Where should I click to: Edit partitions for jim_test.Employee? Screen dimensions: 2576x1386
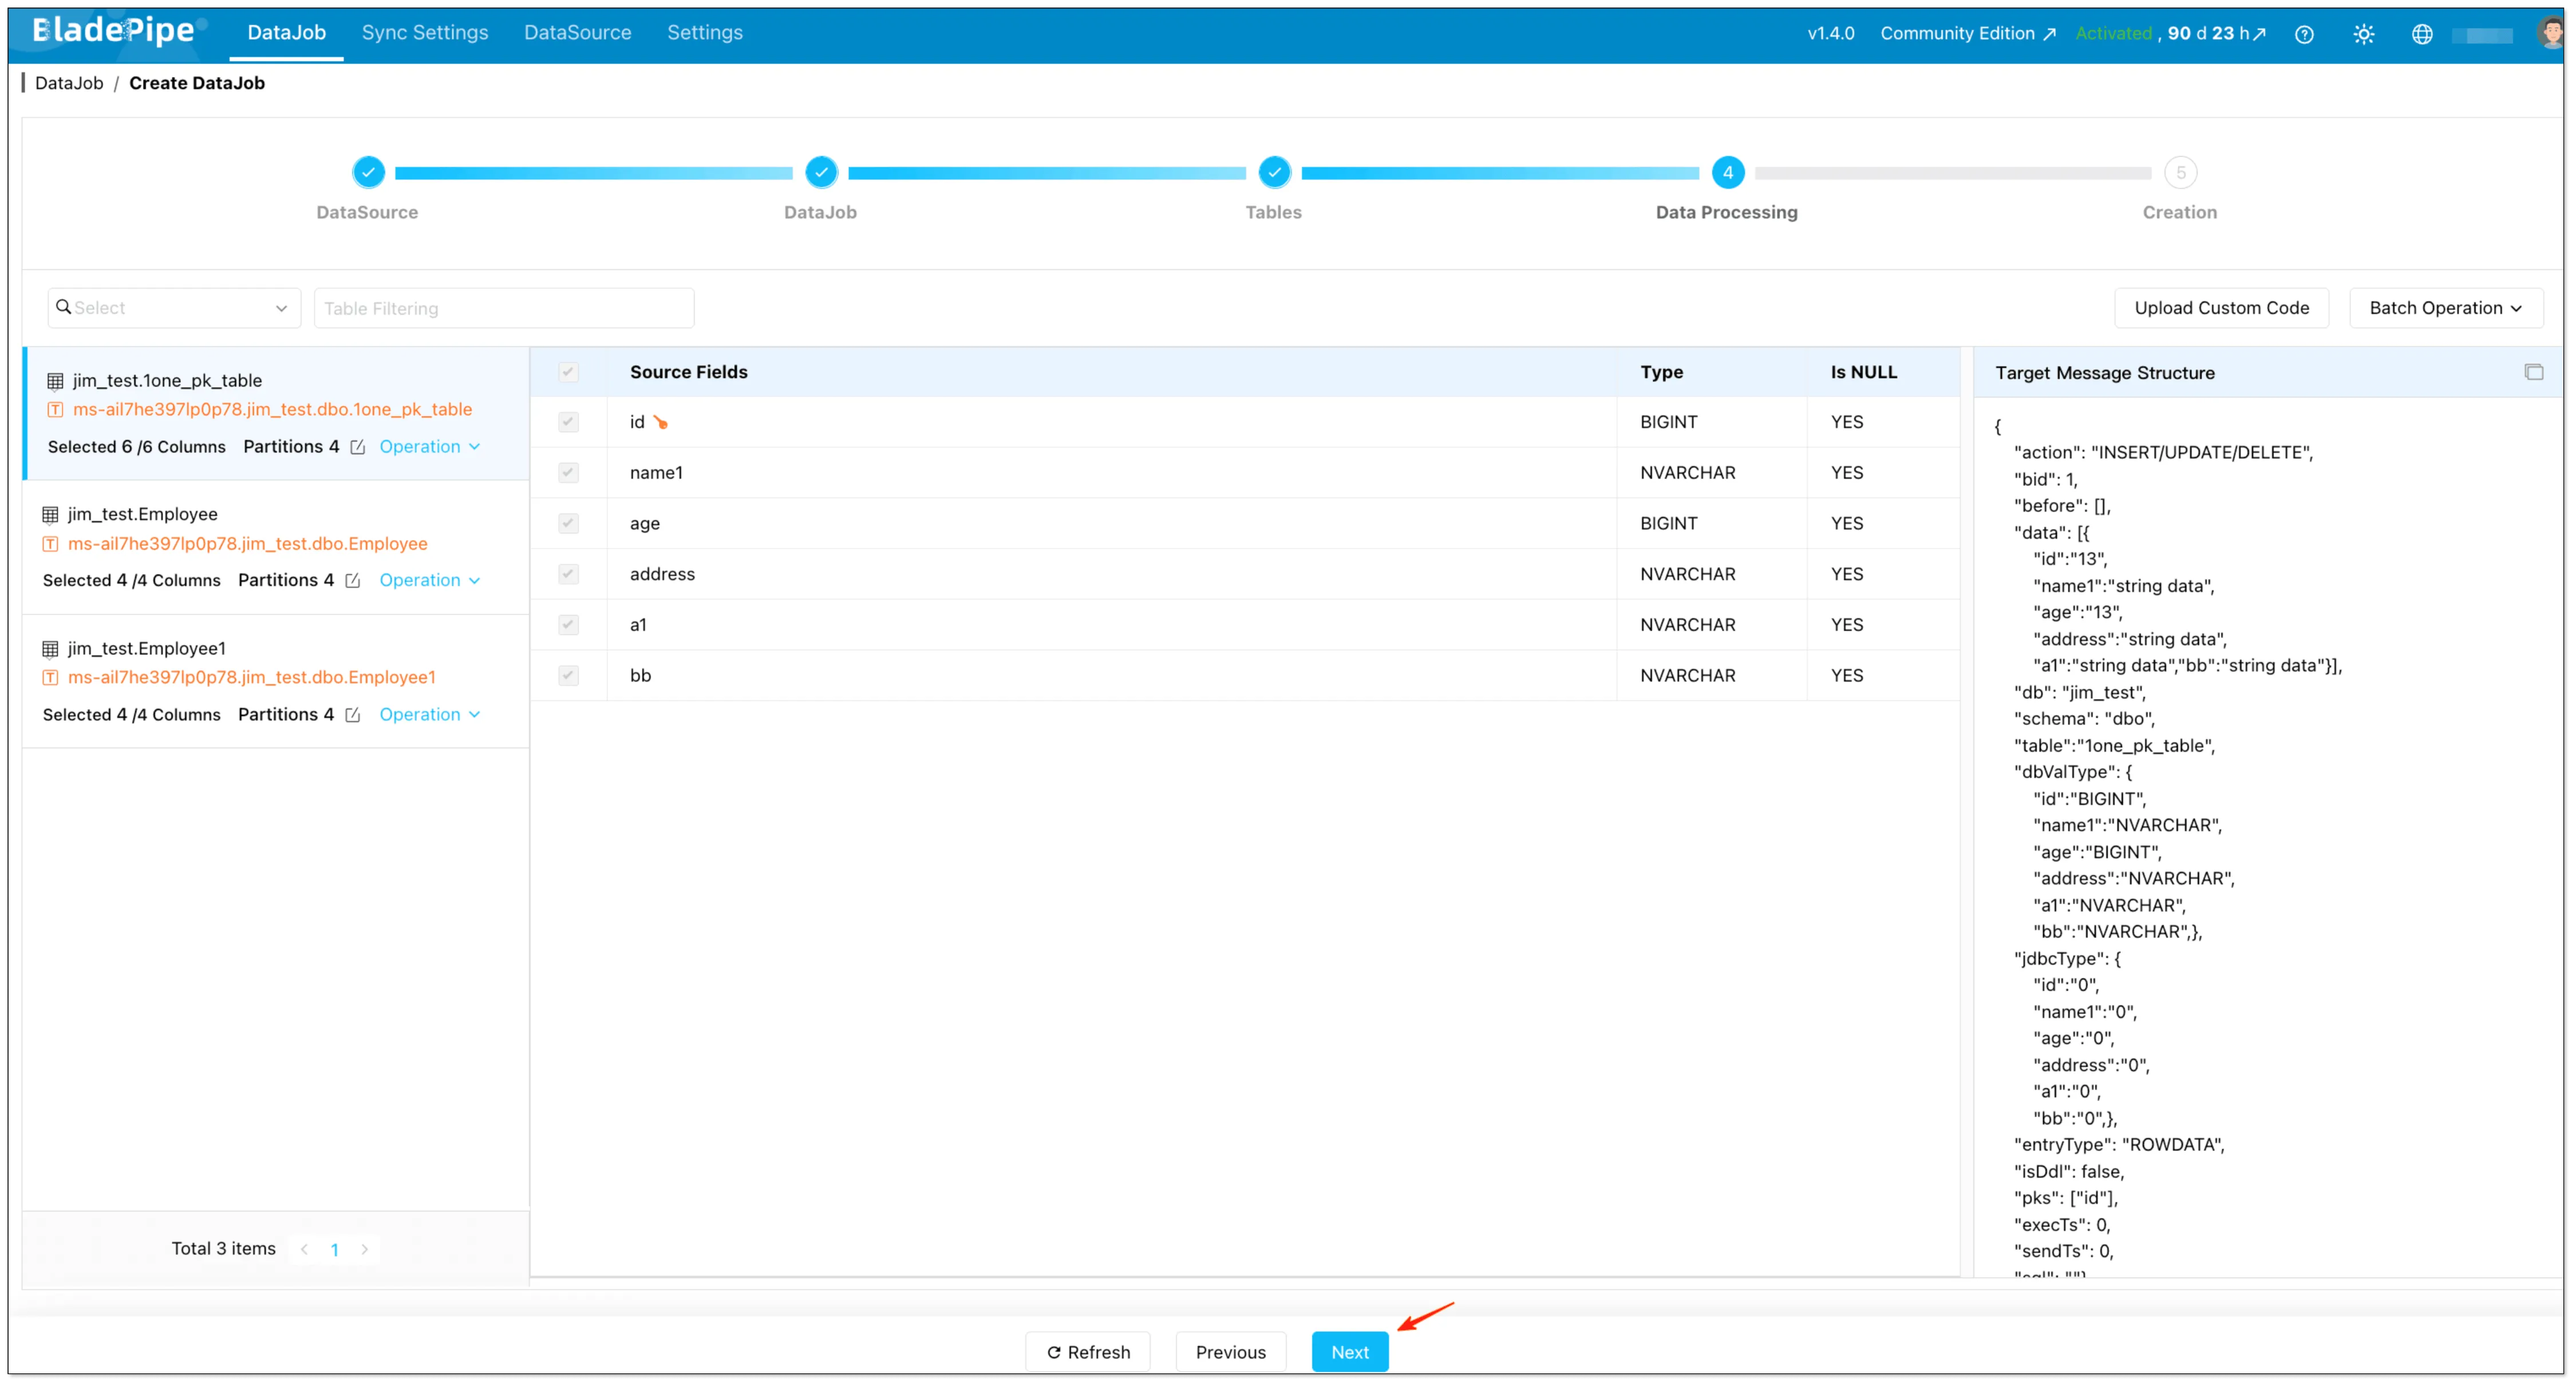(x=353, y=580)
